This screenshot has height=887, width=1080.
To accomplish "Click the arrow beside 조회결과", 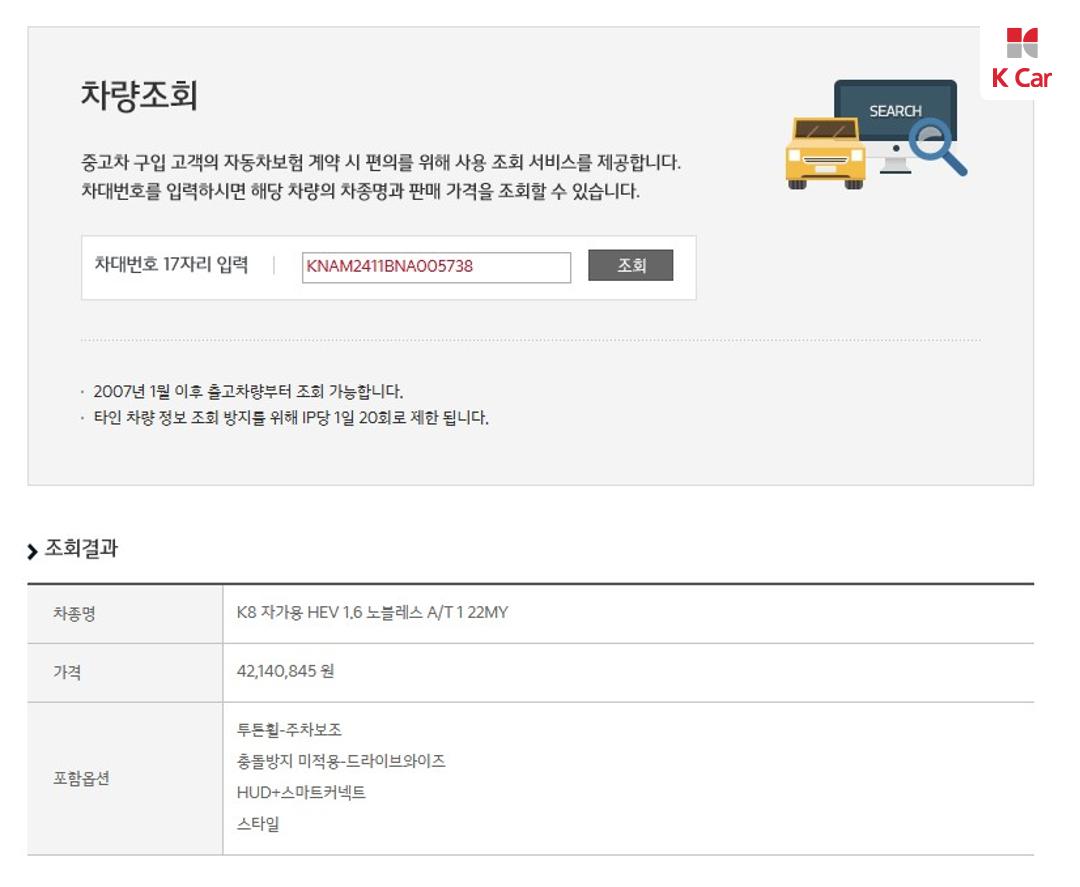I will [x=33, y=550].
